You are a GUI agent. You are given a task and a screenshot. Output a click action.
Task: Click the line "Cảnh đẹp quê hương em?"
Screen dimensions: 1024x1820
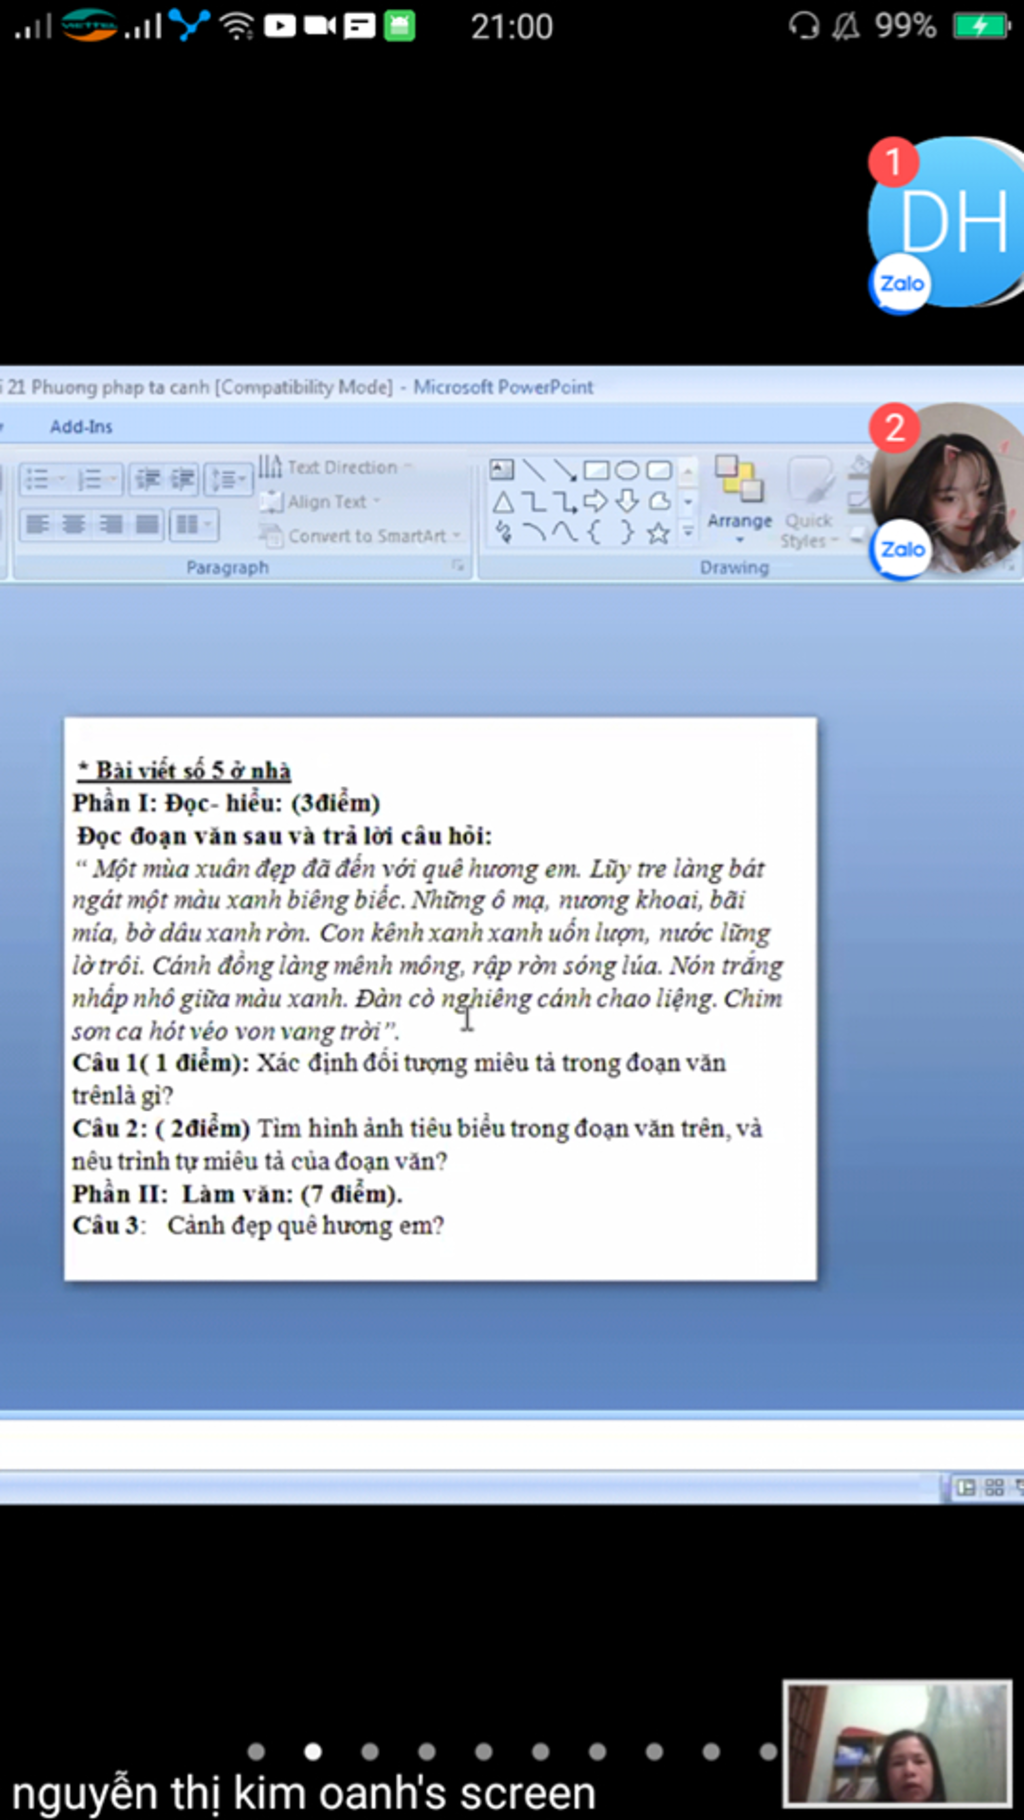click(305, 1226)
